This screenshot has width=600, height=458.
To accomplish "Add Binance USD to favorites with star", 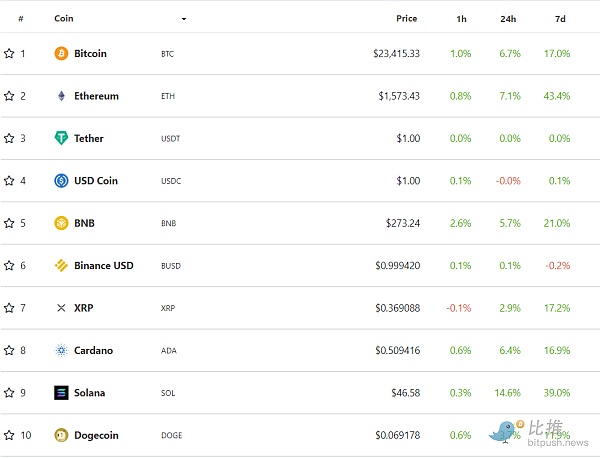I will [9, 266].
